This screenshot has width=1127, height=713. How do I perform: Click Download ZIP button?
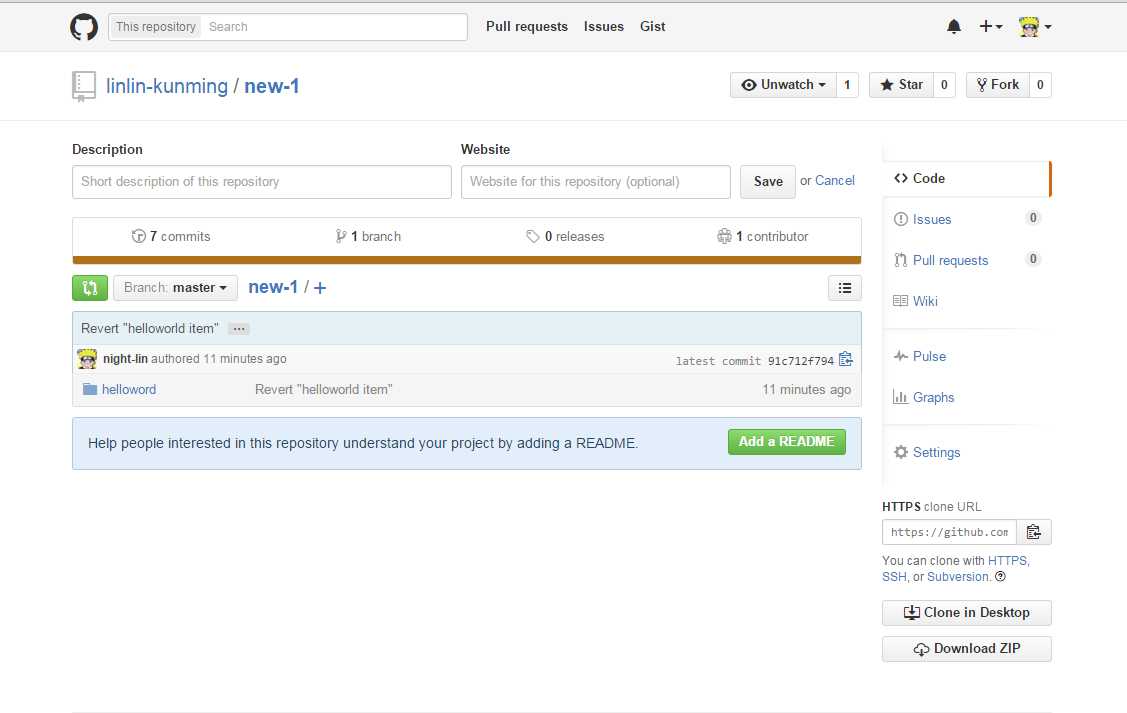[x=967, y=649]
